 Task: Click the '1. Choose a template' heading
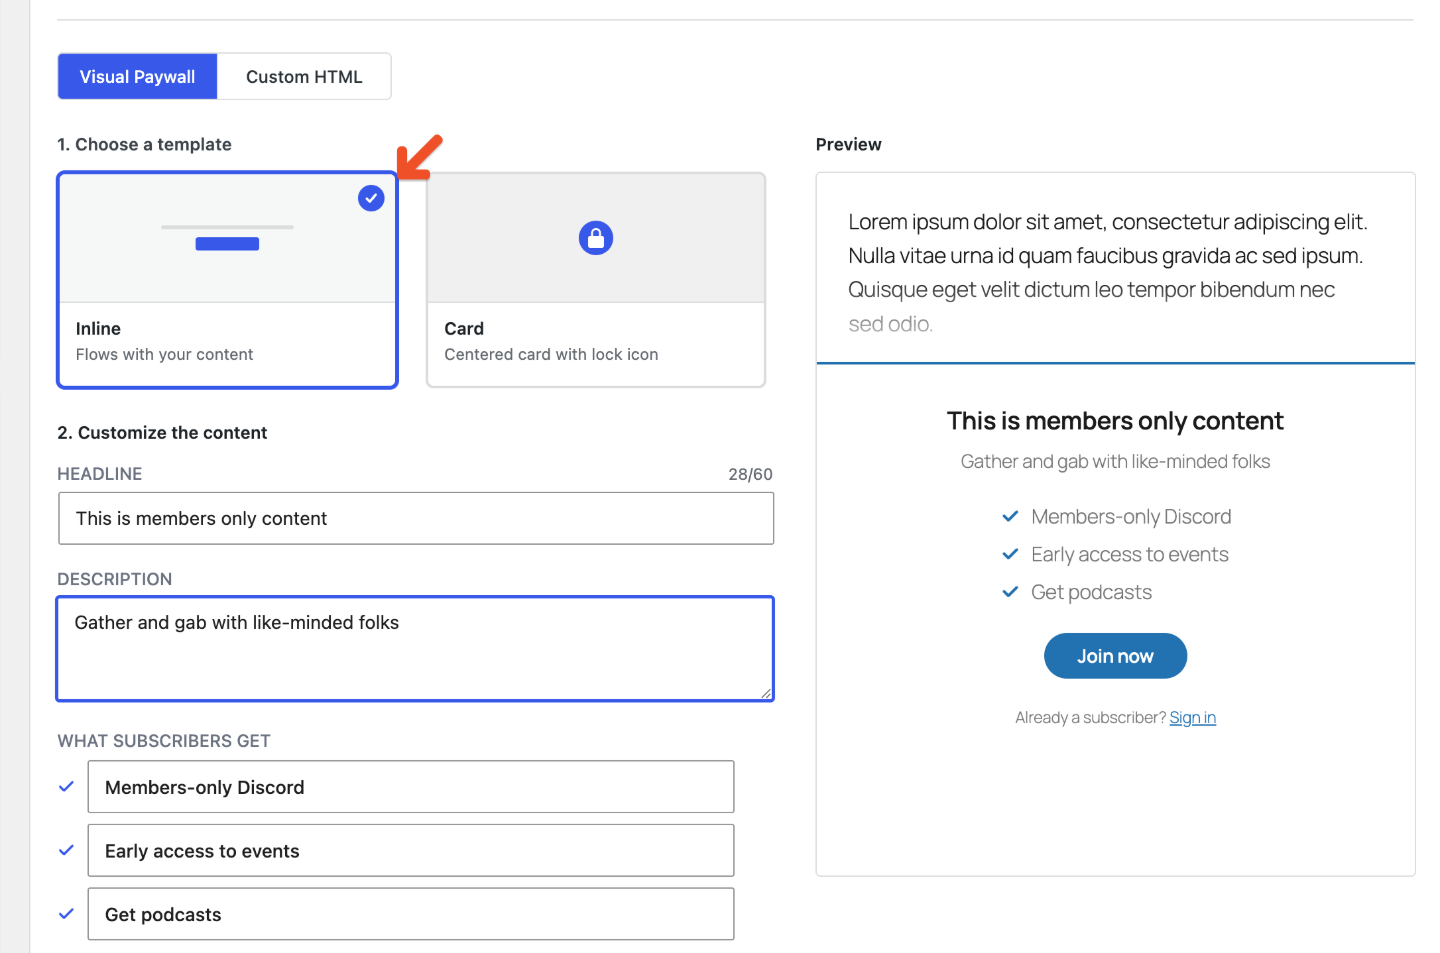(x=144, y=144)
